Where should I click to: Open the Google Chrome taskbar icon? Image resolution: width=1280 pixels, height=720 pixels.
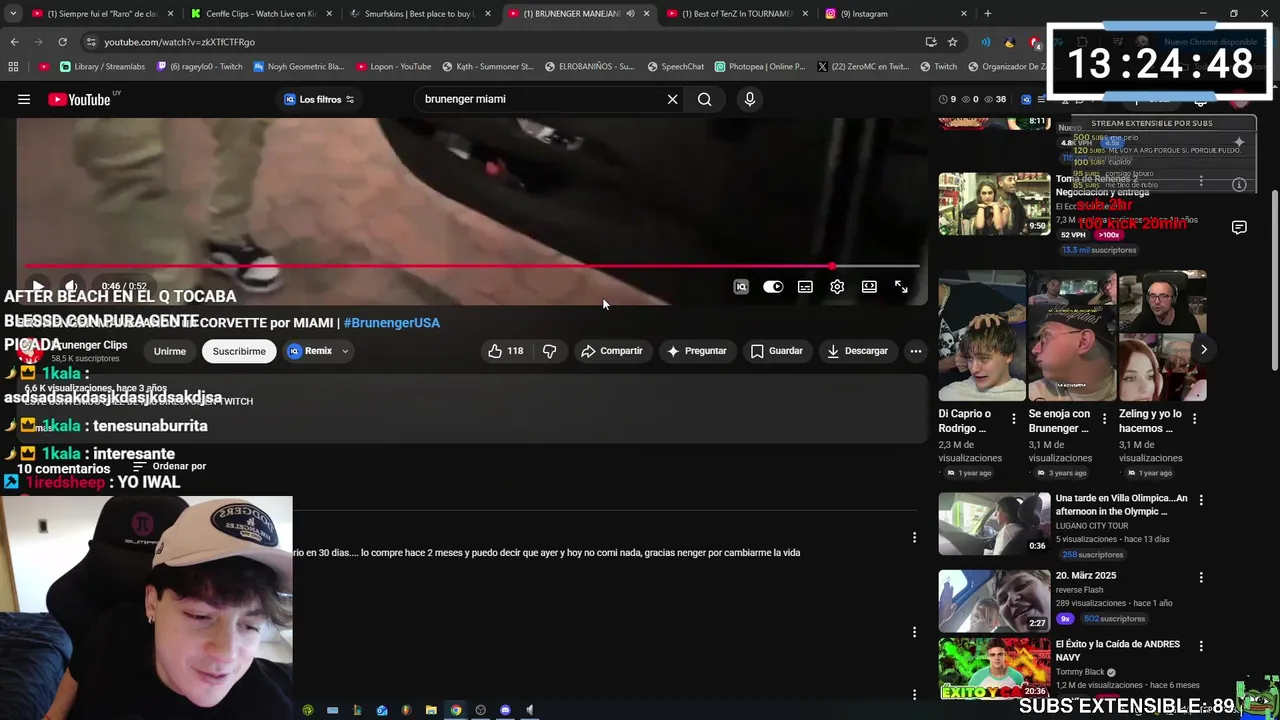coord(456,710)
